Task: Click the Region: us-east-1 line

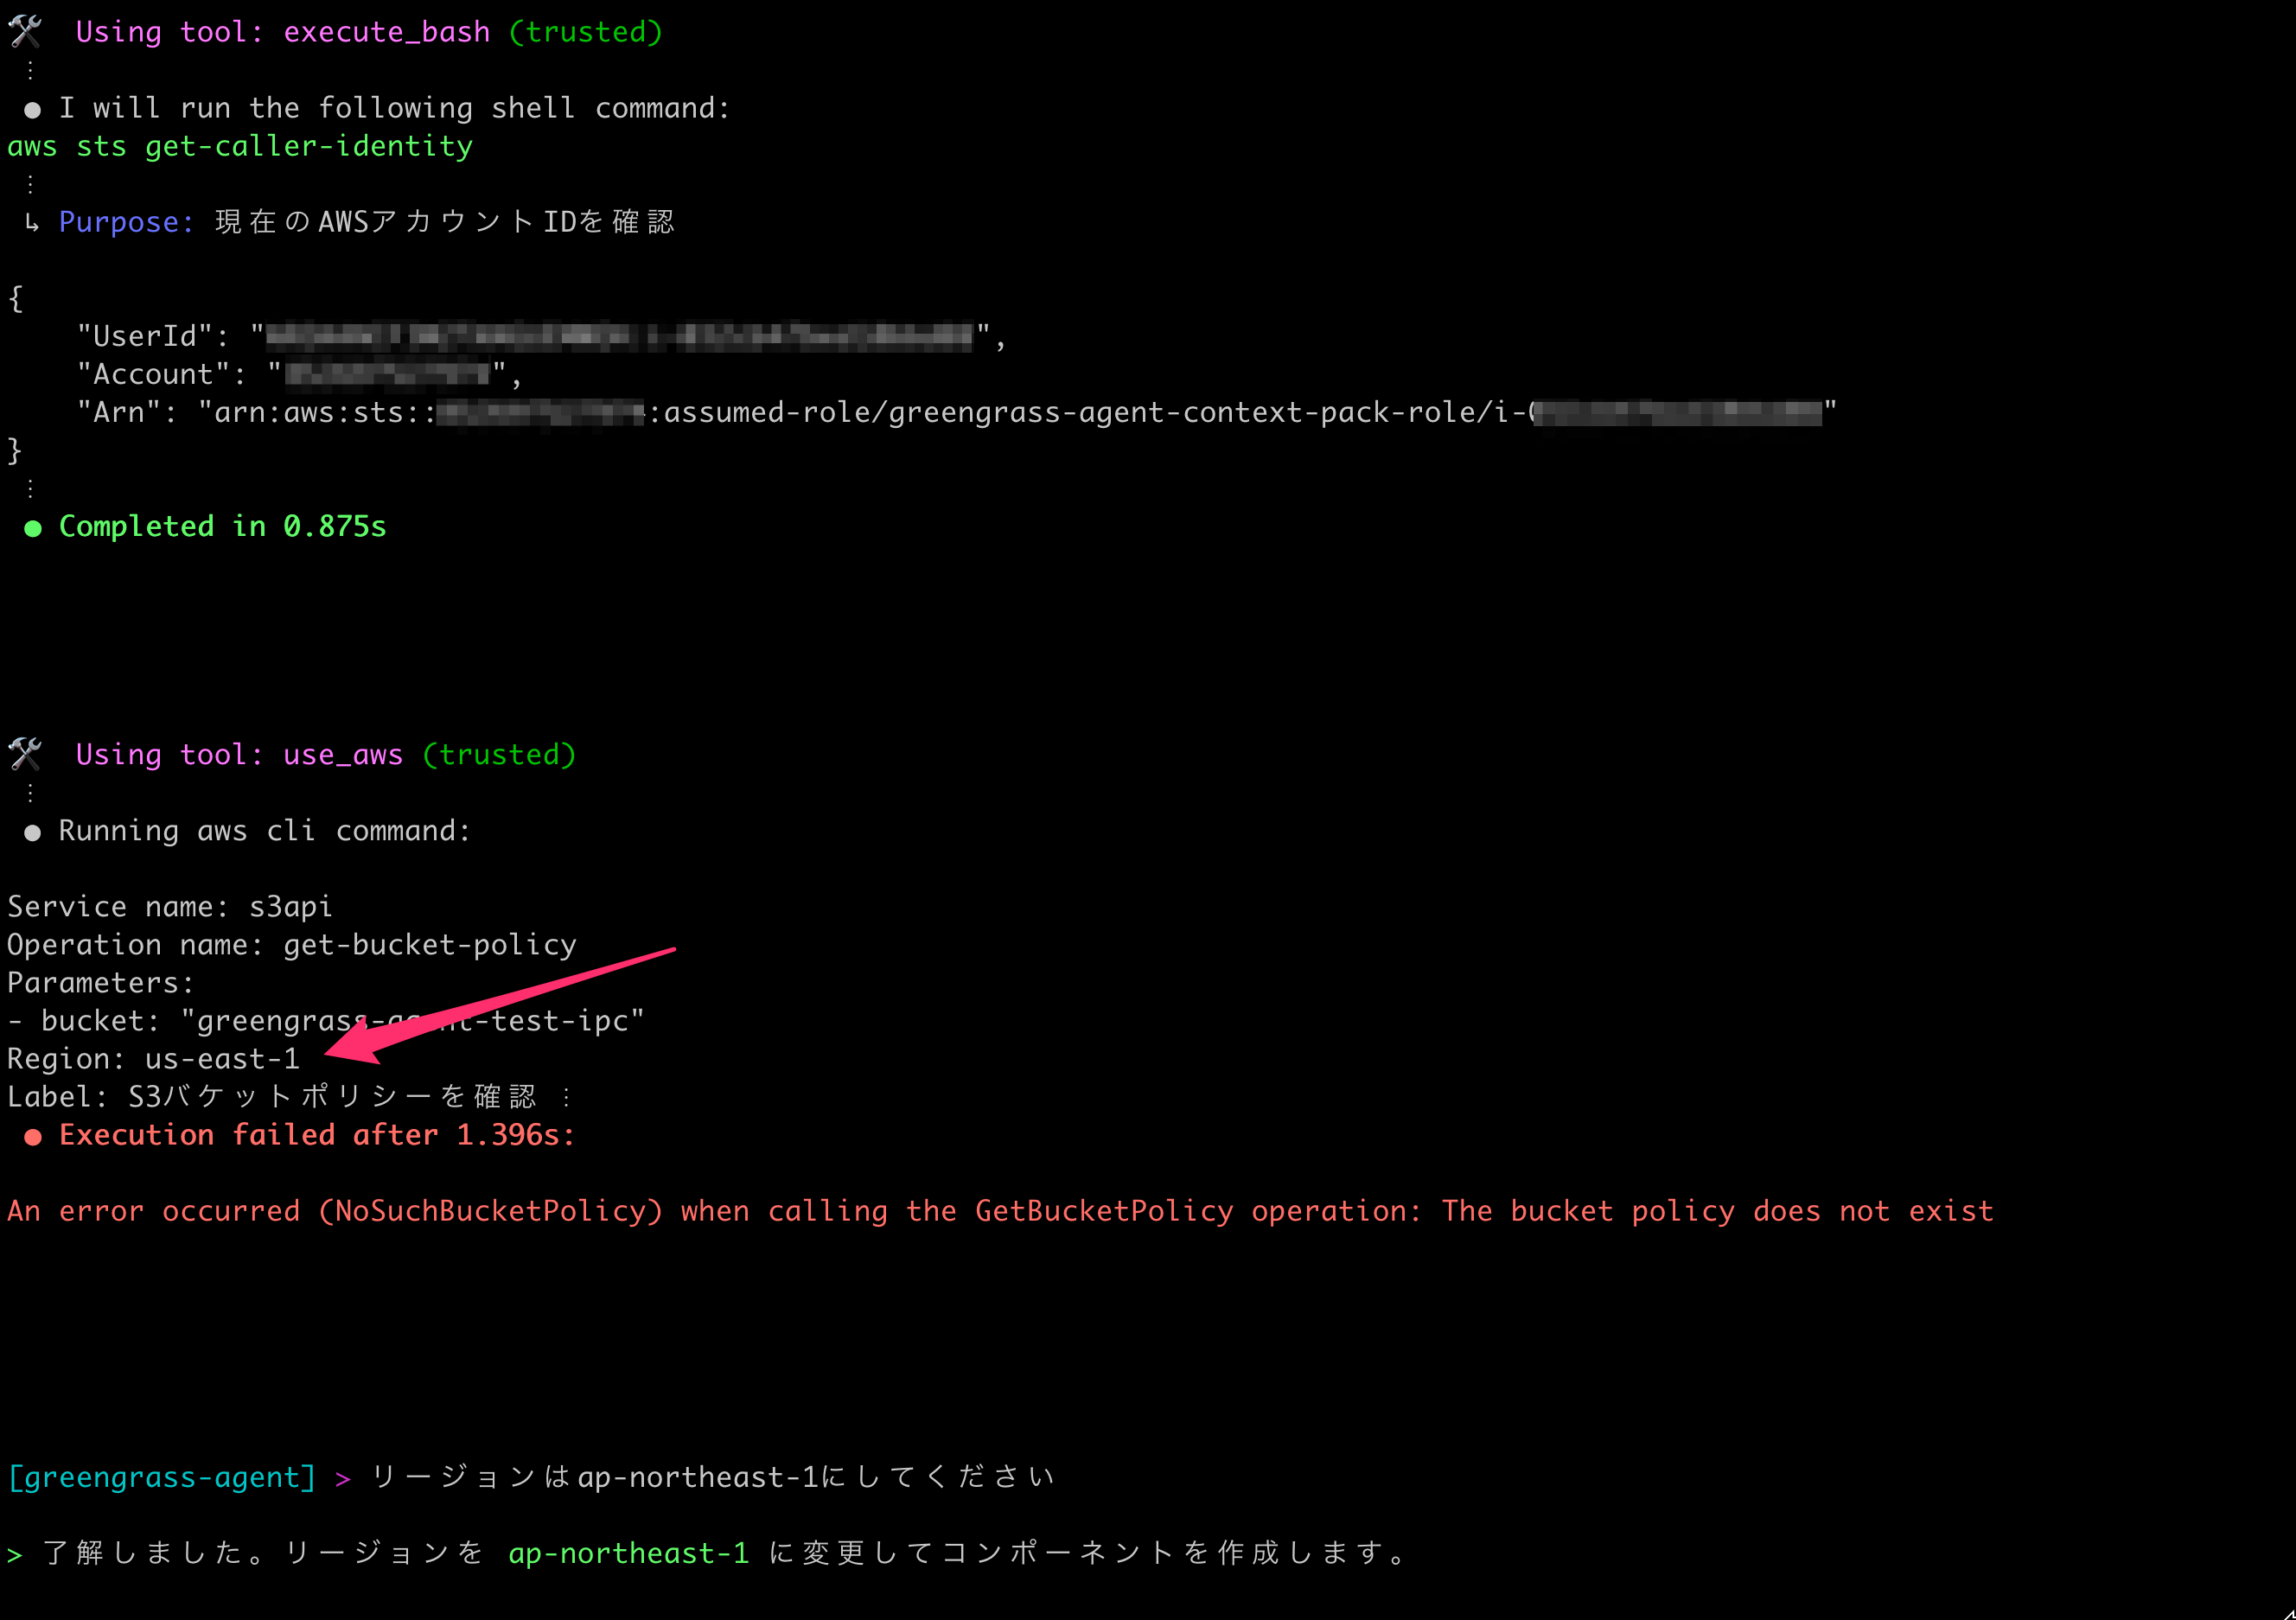Action: pos(153,1059)
